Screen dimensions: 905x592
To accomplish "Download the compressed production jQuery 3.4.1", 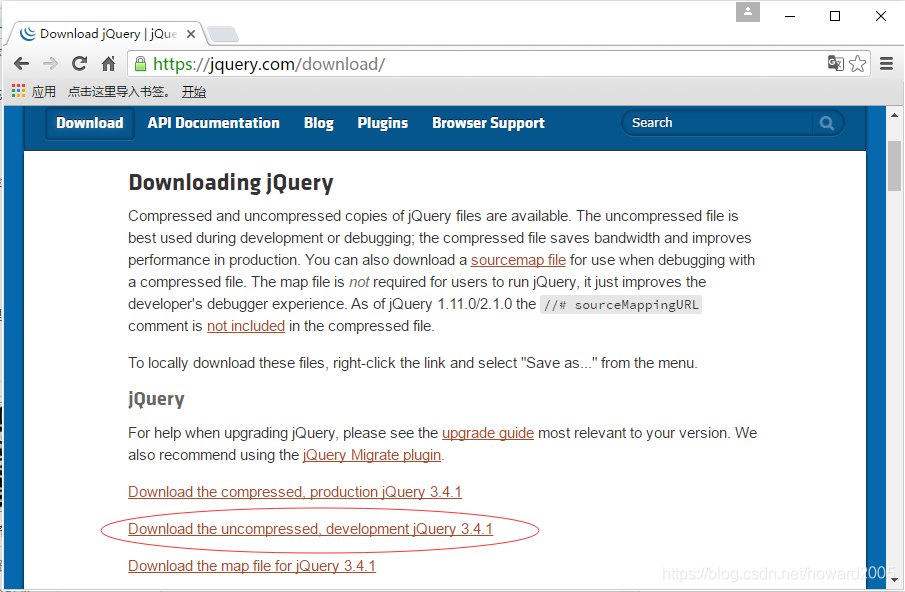I will pos(295,492).
